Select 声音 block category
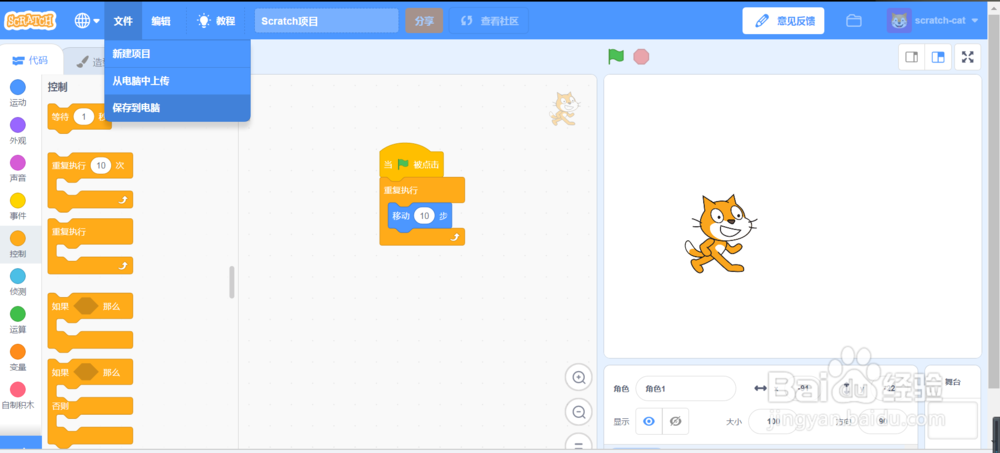This screenshot has width=1000, height=453. tap(18, 168)
